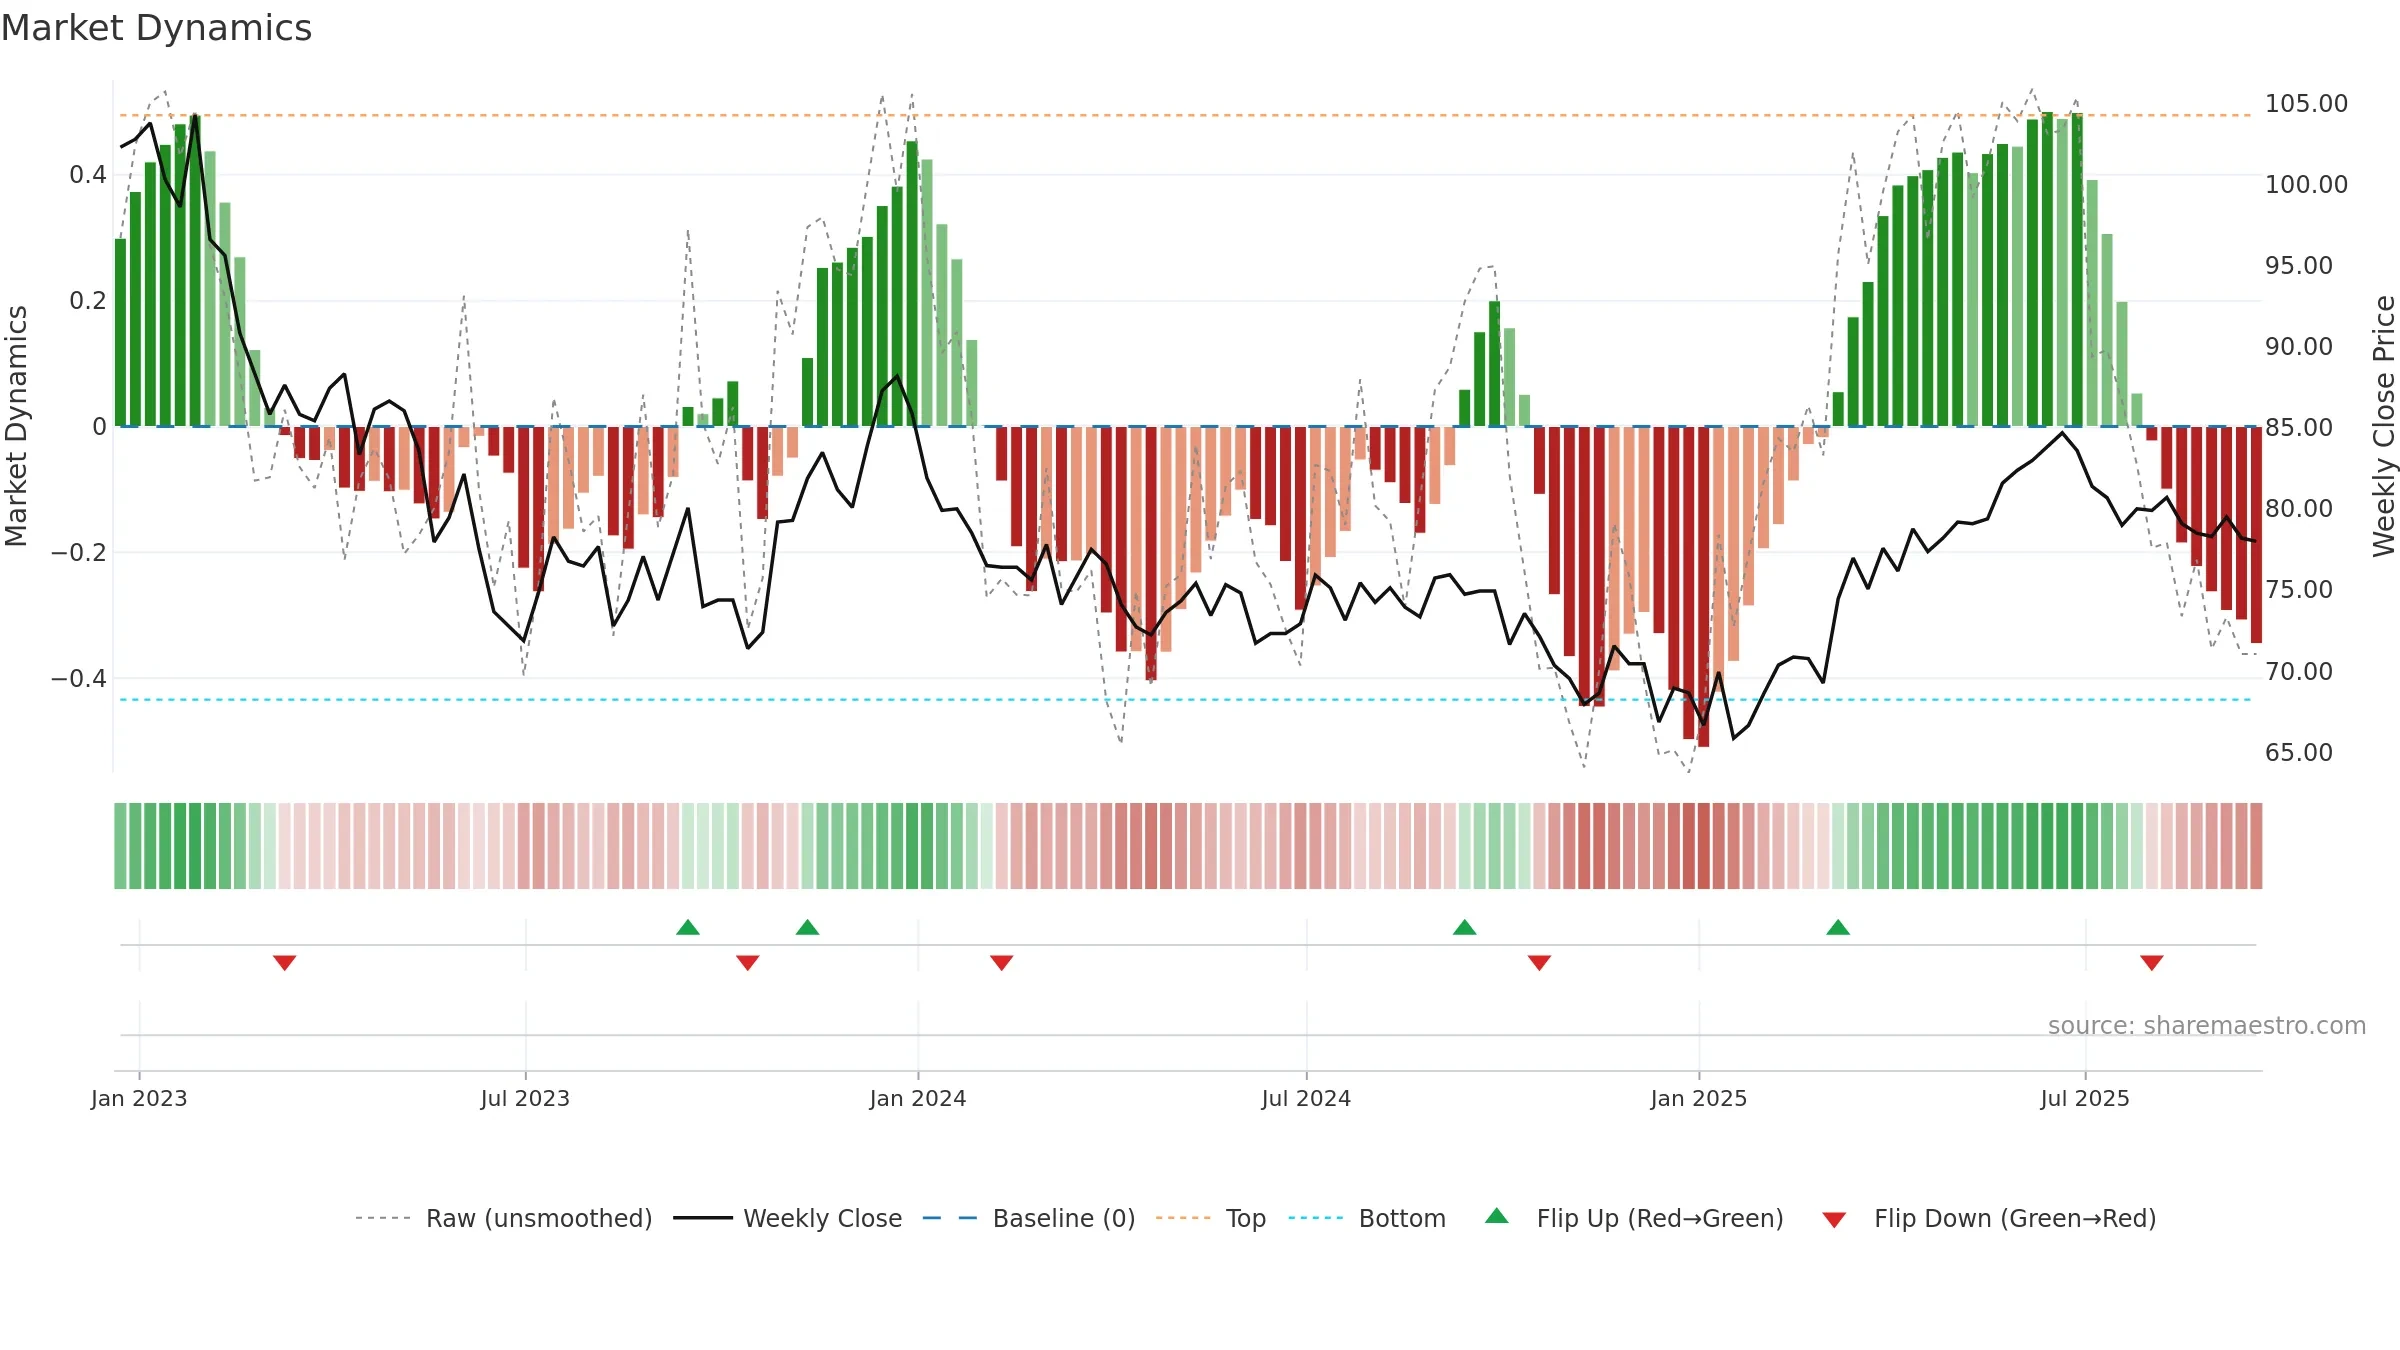Image resolution: width=2400 pixels, height=1350 pixels.
Task: Click the green Flip Up marker around March 2025
Action: coord(1838,927)
